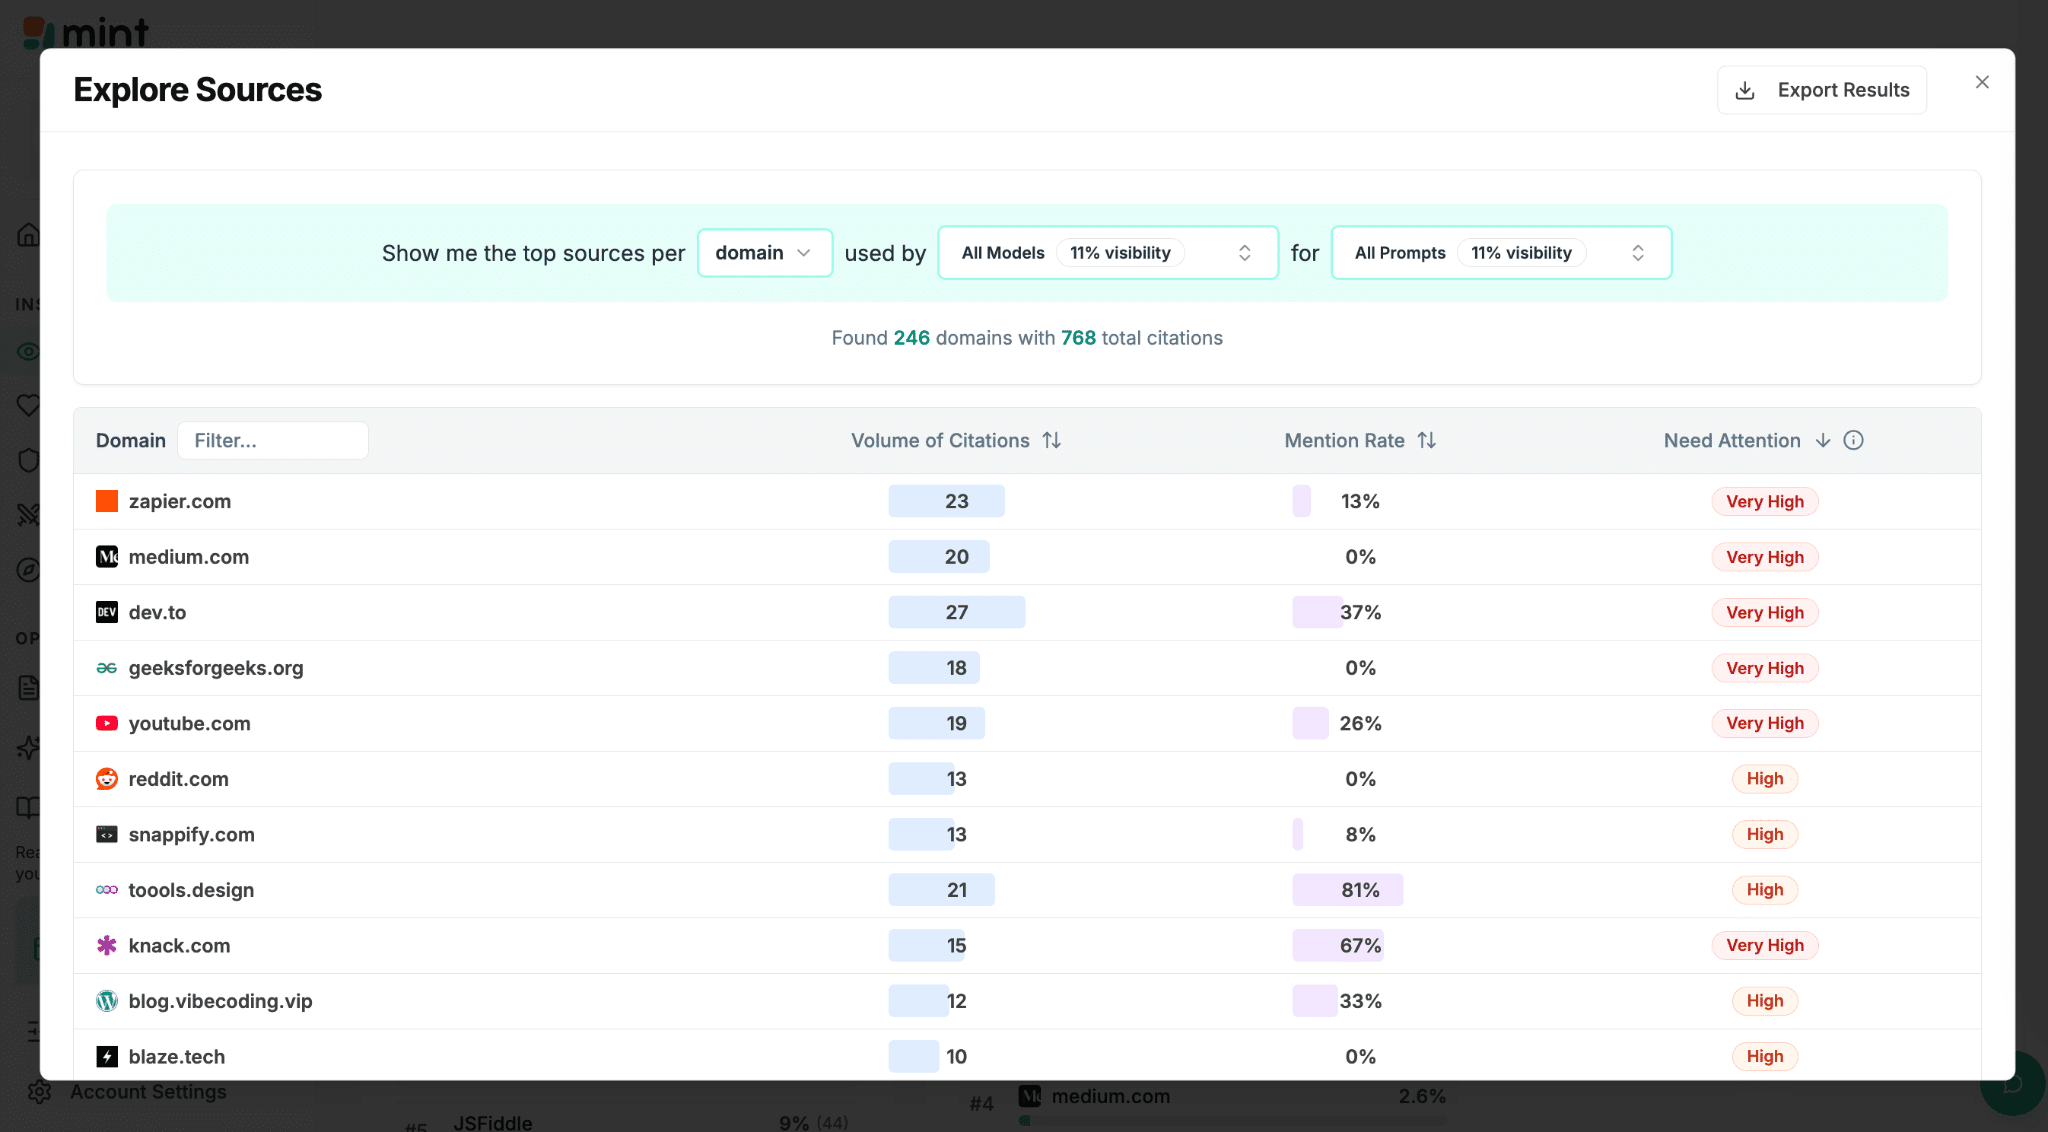Expand the All Prompts selector
Viewport: 2048px width, 1132px height.
1500,253
